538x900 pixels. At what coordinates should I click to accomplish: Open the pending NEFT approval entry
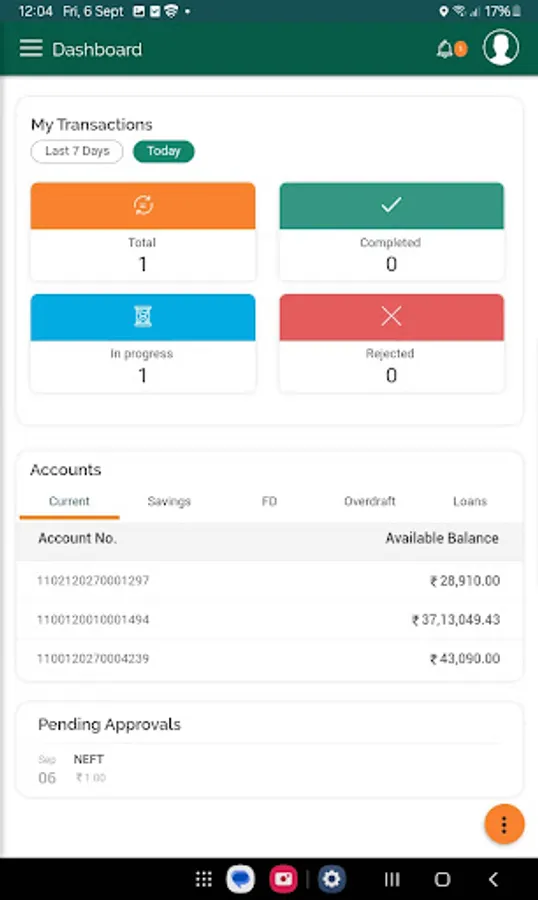click(269, 769)
